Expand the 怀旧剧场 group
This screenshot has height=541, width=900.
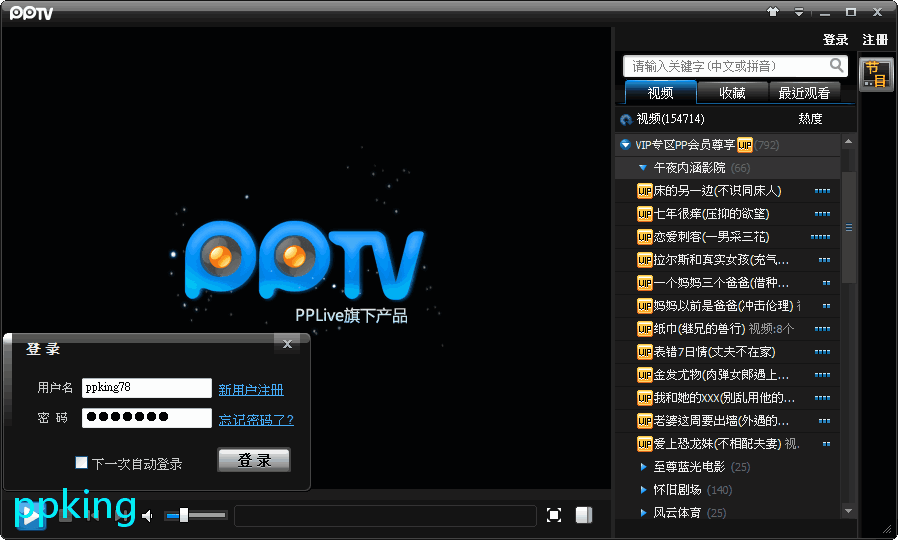(x=643, y=489)
